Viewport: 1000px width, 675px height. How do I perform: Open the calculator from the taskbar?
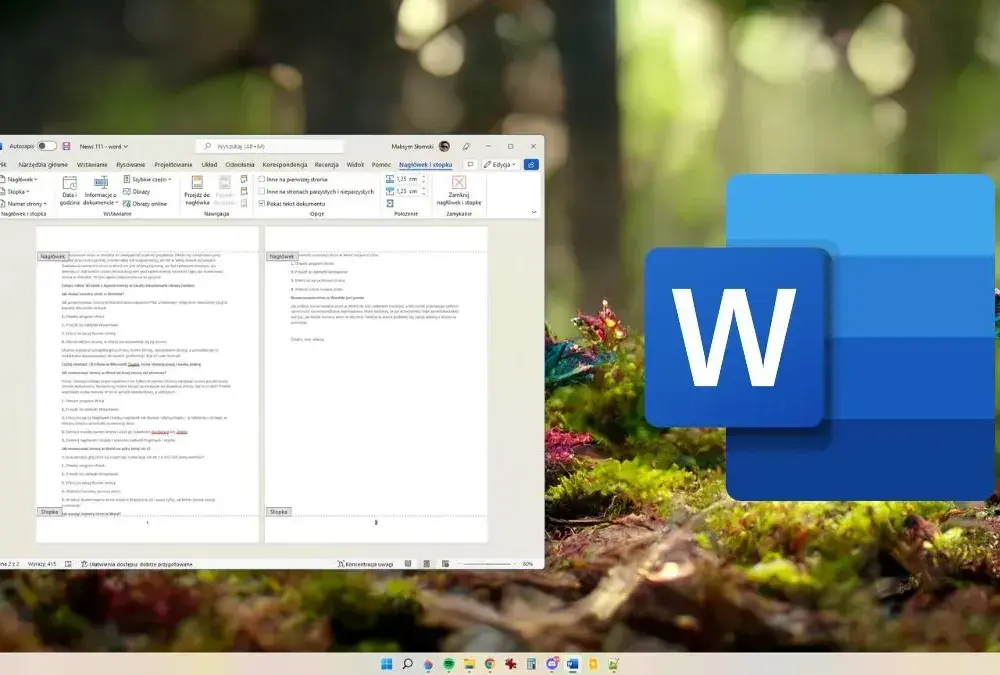(x=531, y=664)
